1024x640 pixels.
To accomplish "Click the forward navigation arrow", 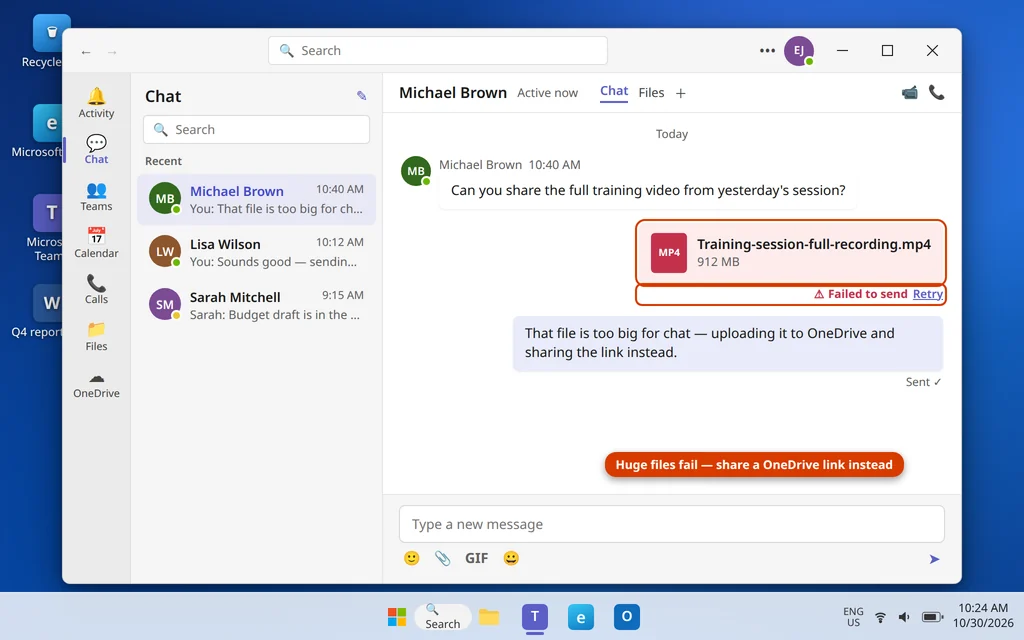I will click(112, 52).
